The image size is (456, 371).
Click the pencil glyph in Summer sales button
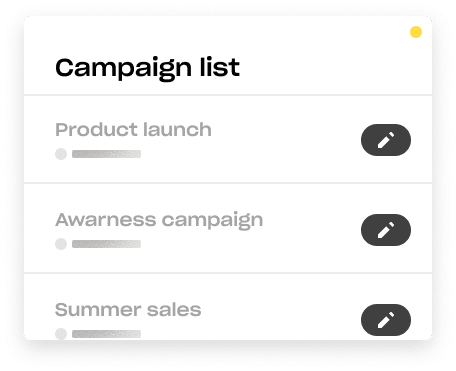[386, 320]
